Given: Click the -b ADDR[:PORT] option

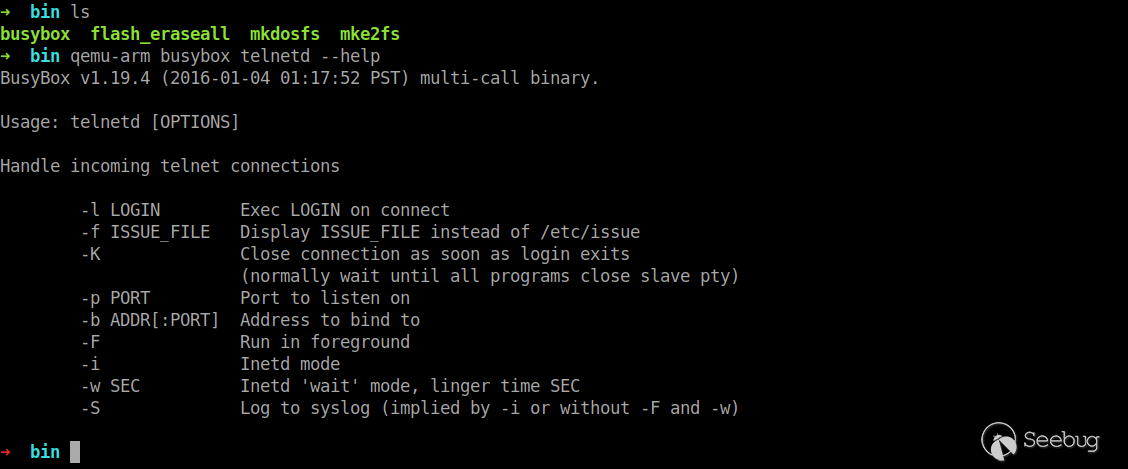Looking at the screenshot, I should [150, 320].
